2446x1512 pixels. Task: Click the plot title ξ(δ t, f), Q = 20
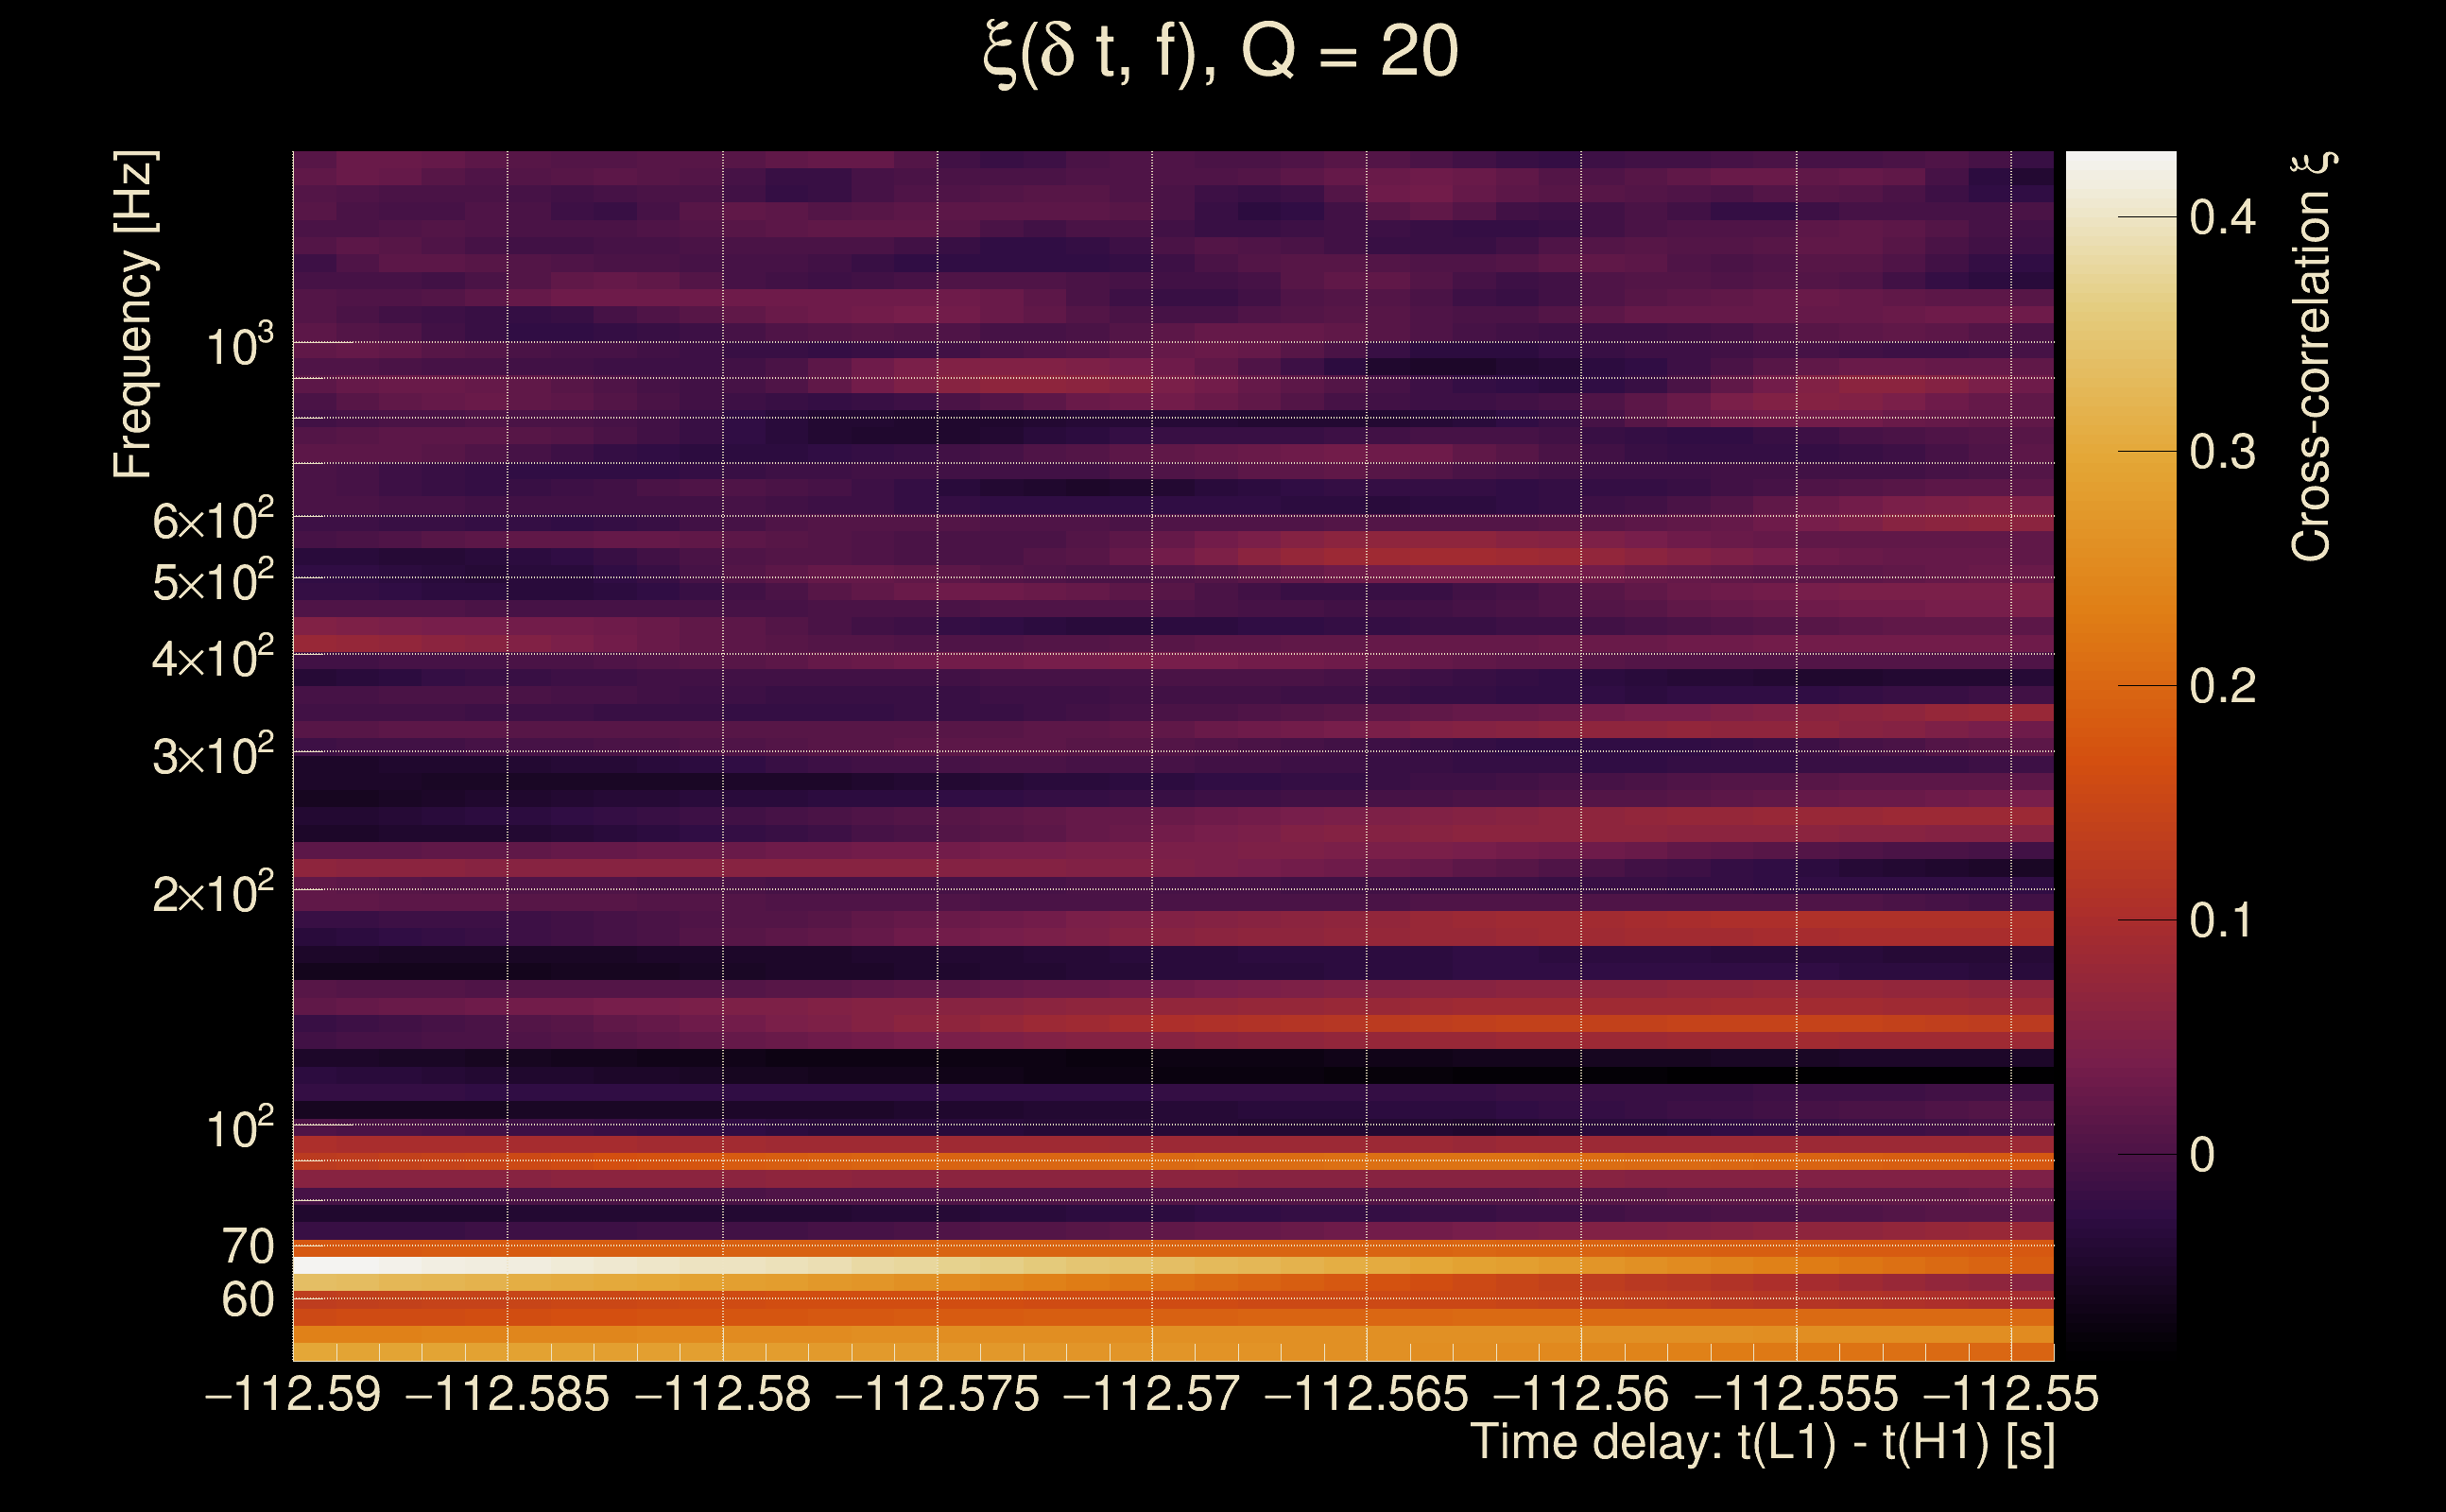coord(1221,53)
